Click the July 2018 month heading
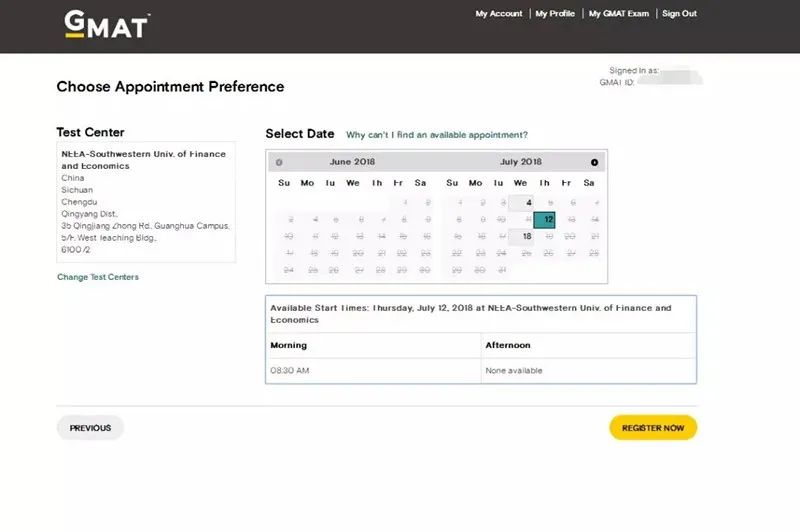The width and height of the screenshot is (800, 532). pyautogui.click(x=520, y=162)
